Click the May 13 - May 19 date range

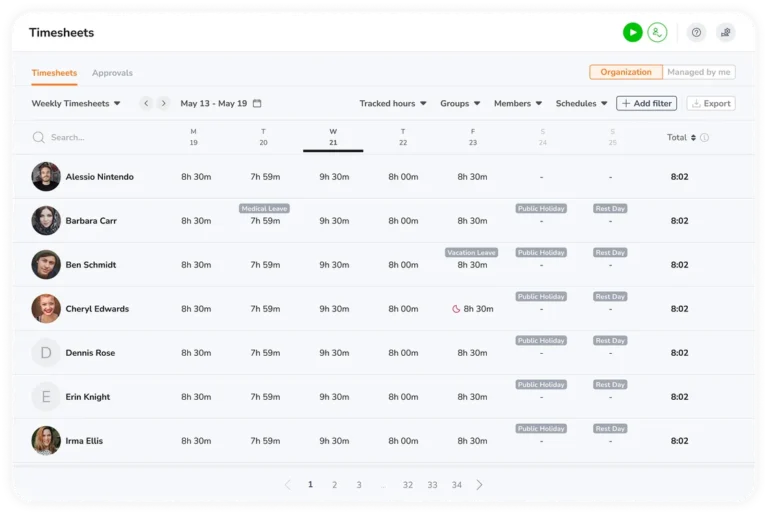point(214,103)
